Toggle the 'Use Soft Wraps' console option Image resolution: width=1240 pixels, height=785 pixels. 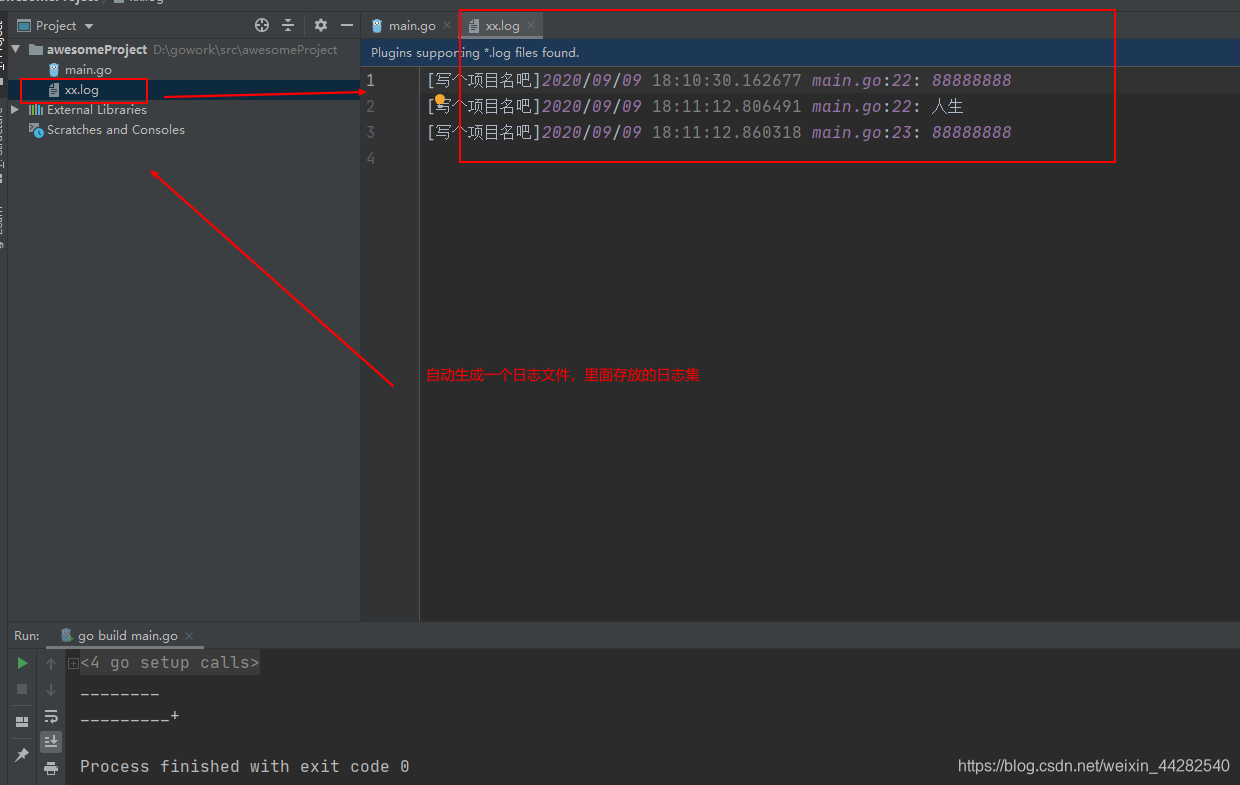50,715
